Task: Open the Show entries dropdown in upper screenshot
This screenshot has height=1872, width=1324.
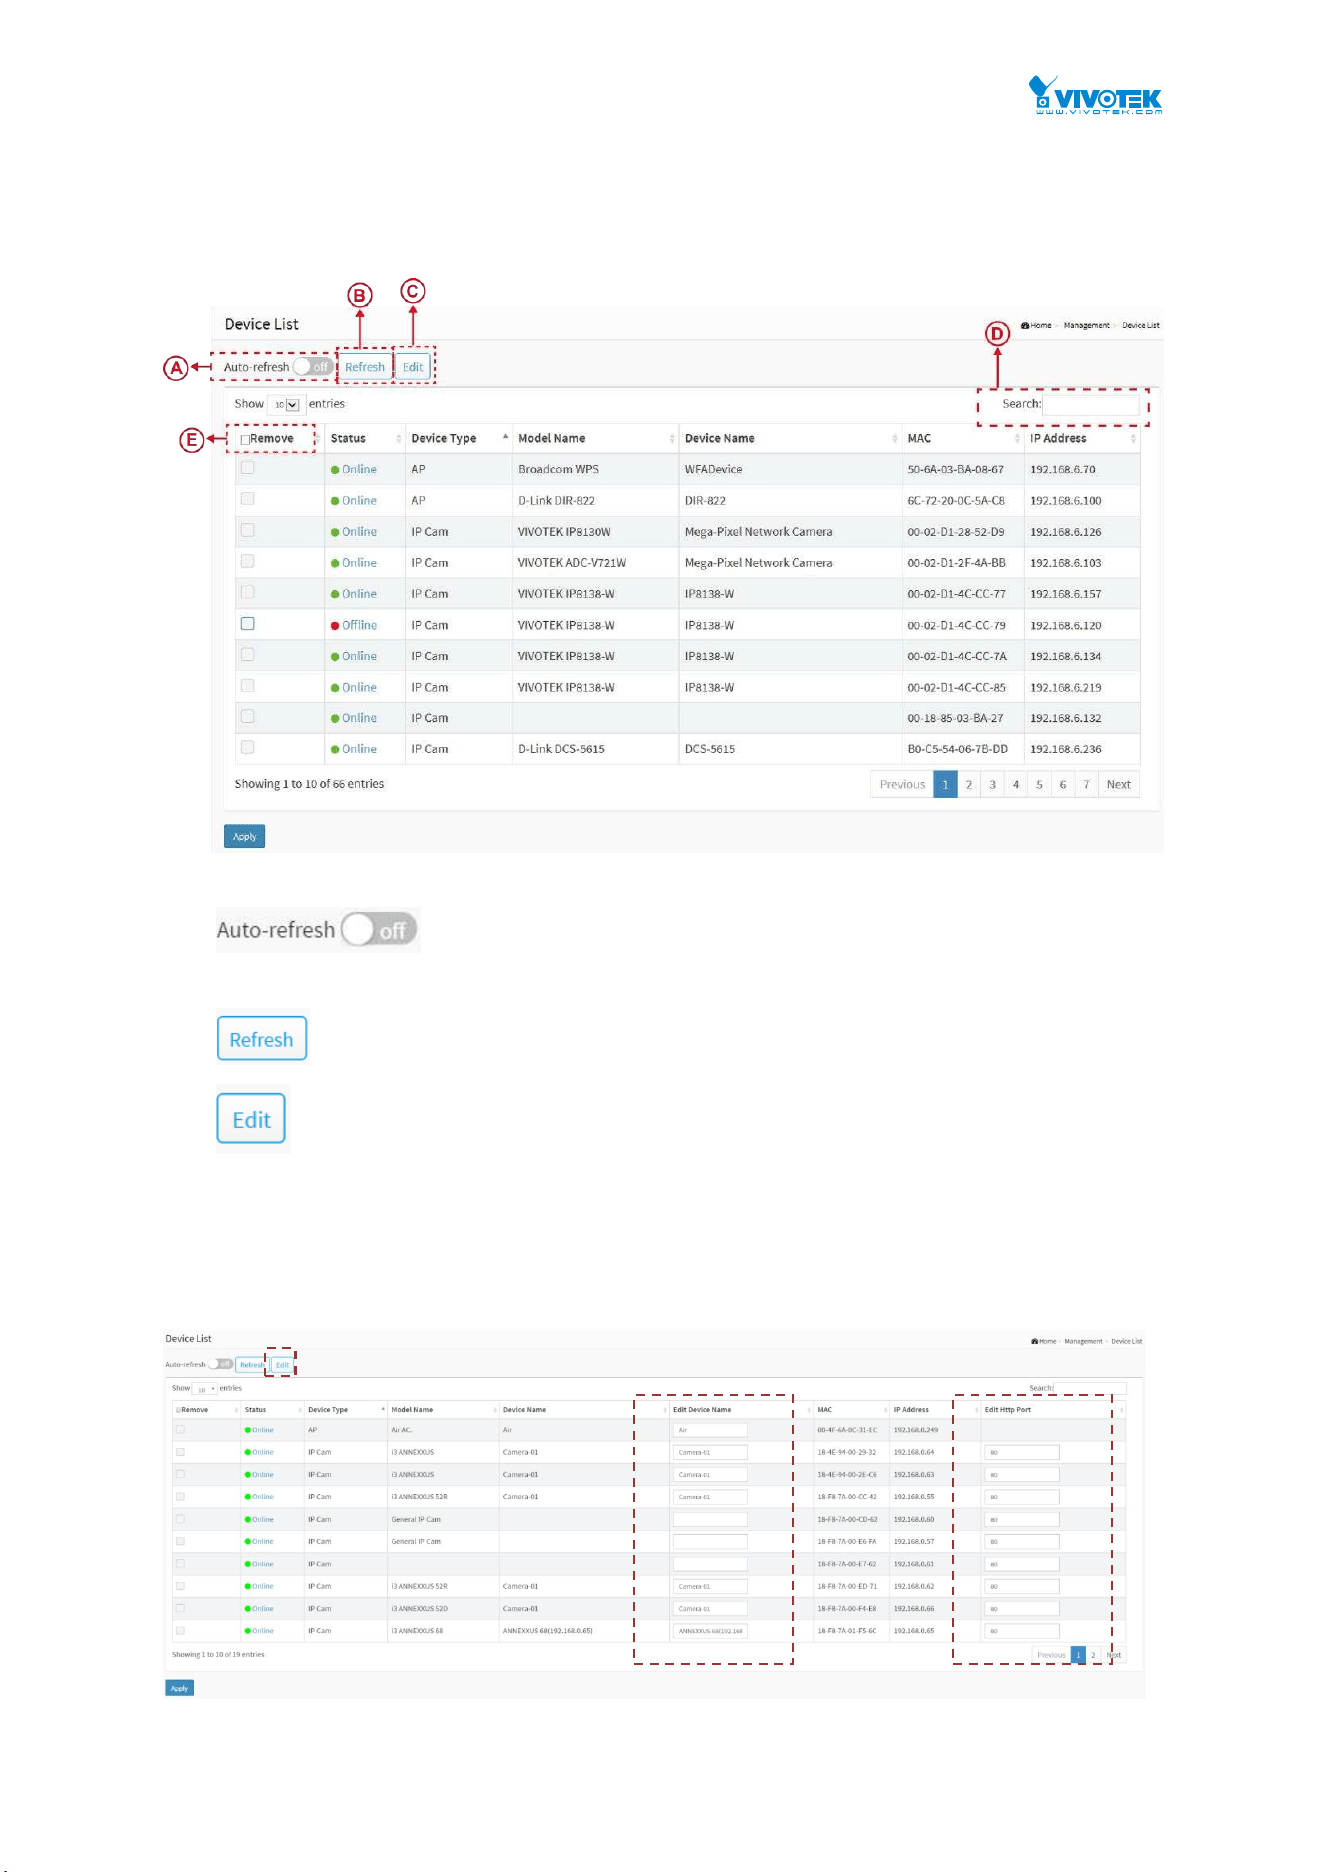Action: (286, 405)
